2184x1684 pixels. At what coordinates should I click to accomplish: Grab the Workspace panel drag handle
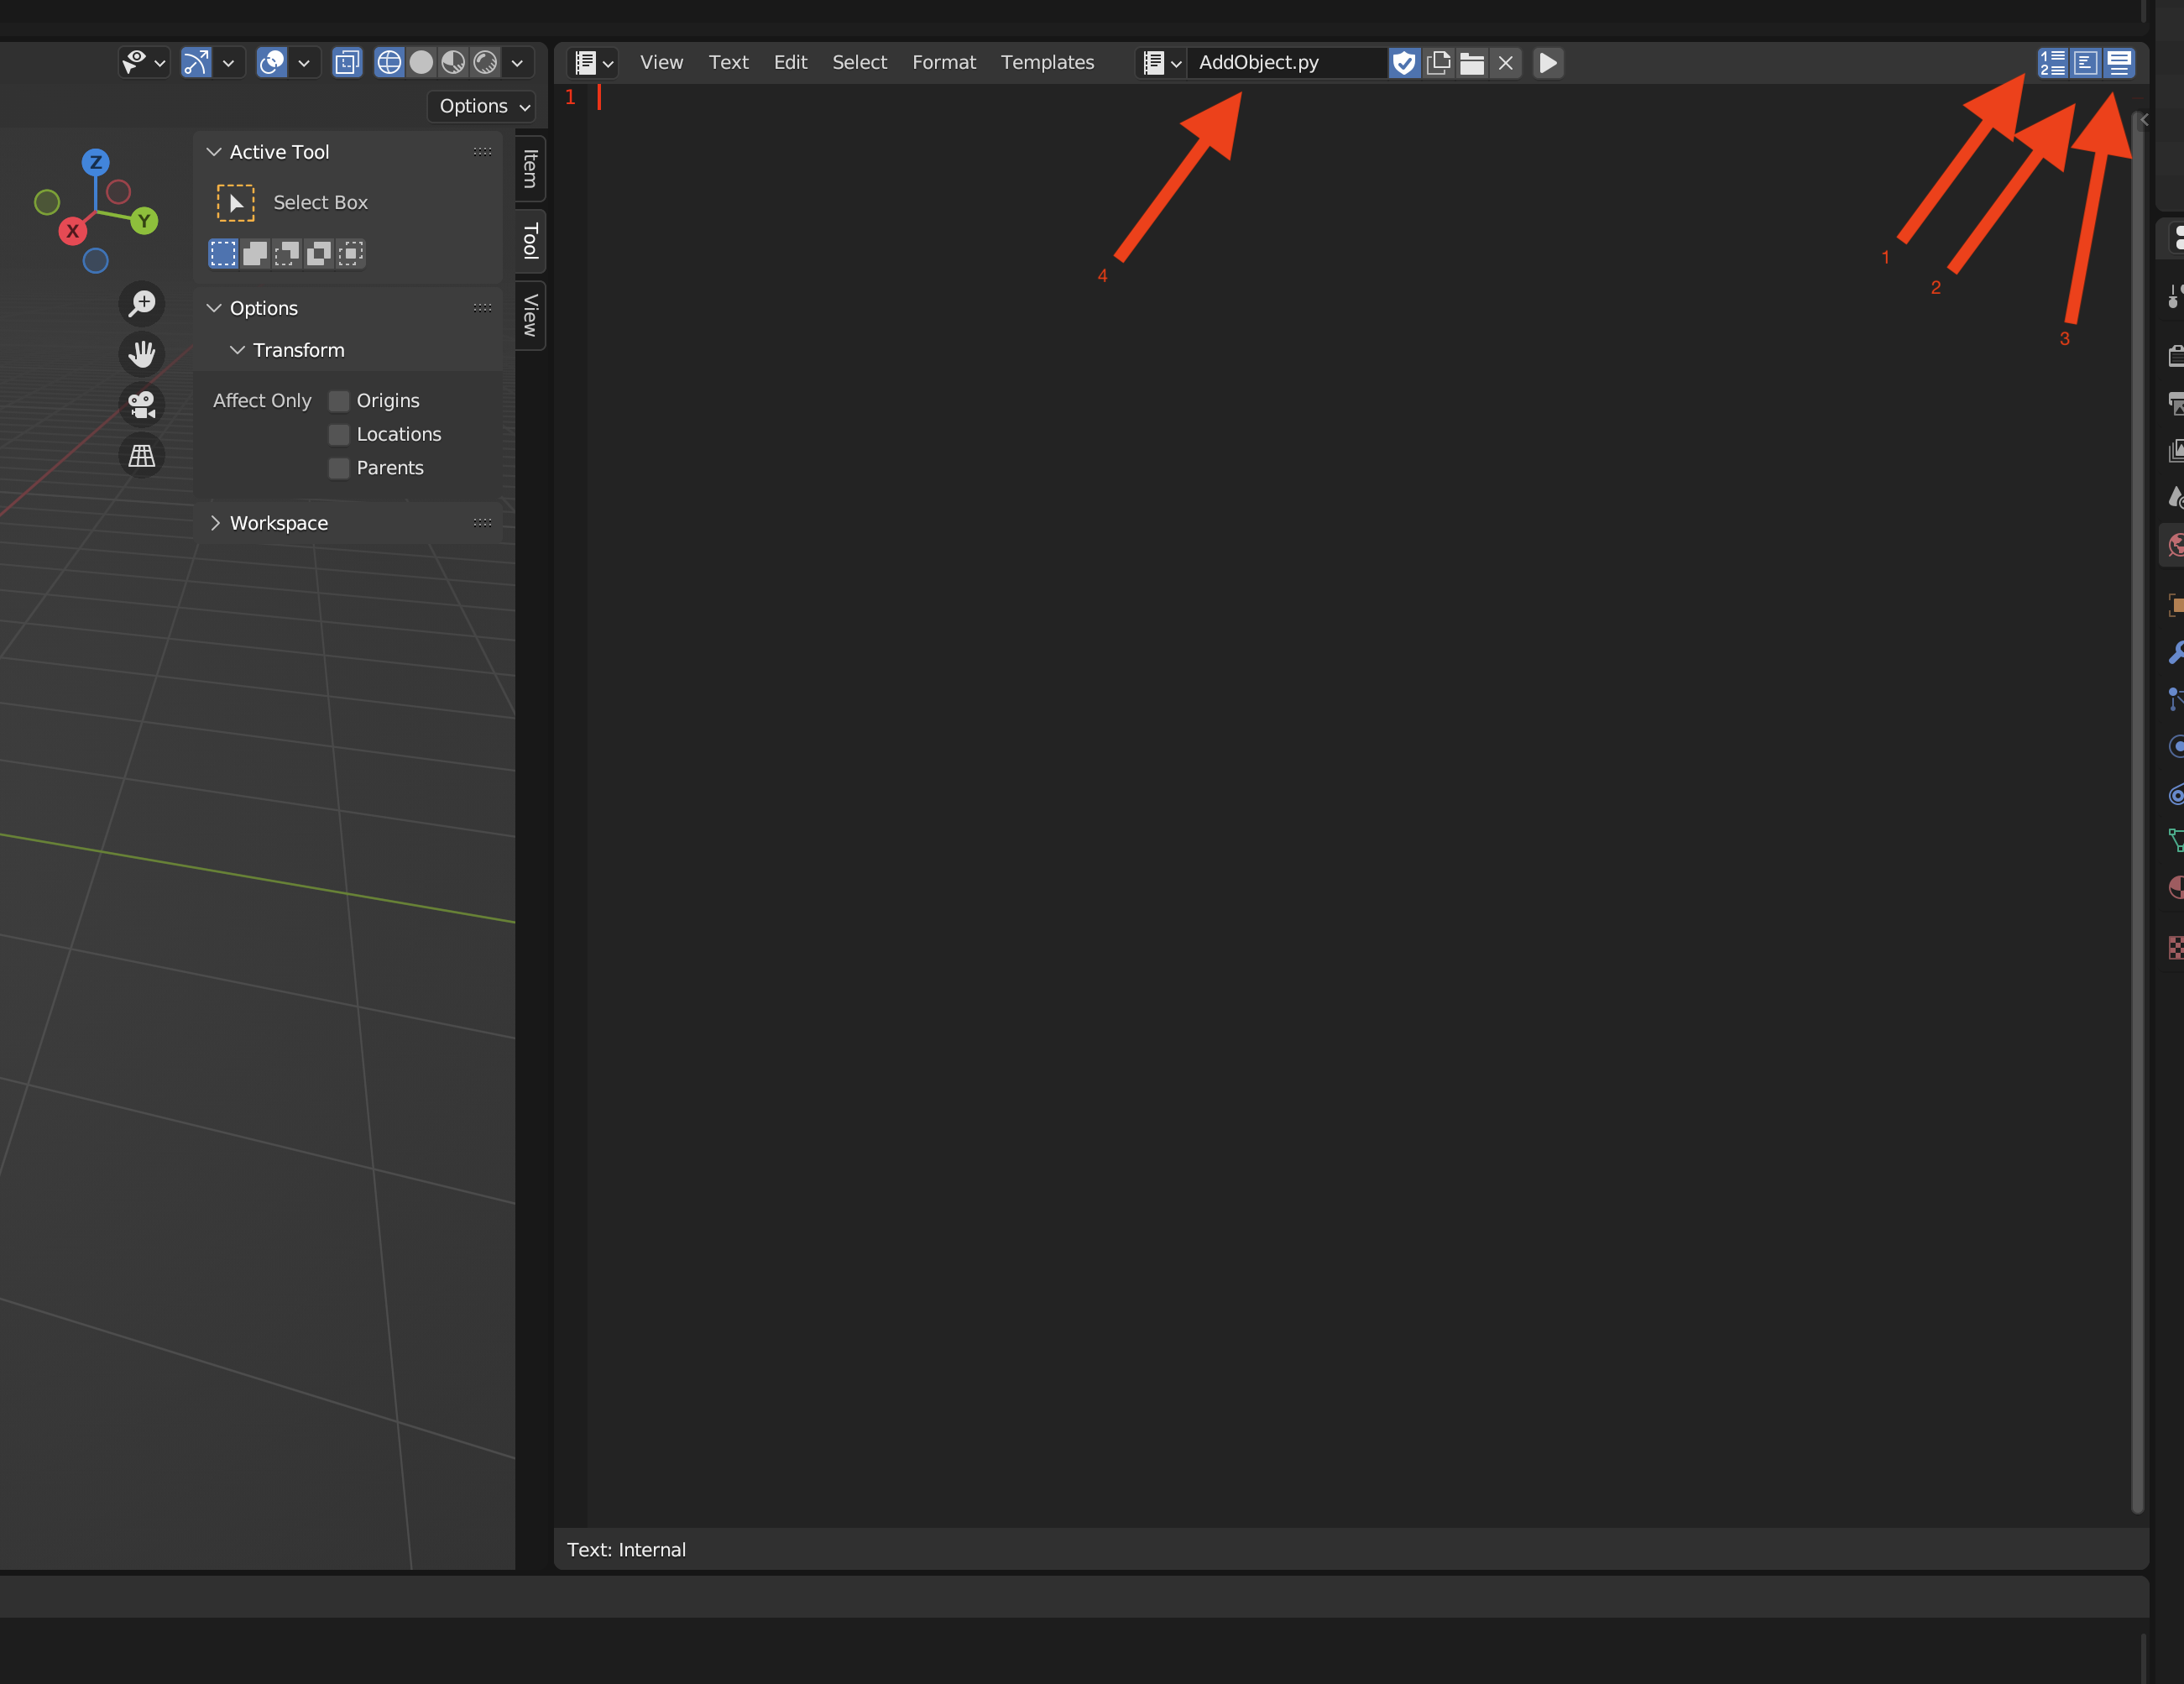(x=482, y=523)
